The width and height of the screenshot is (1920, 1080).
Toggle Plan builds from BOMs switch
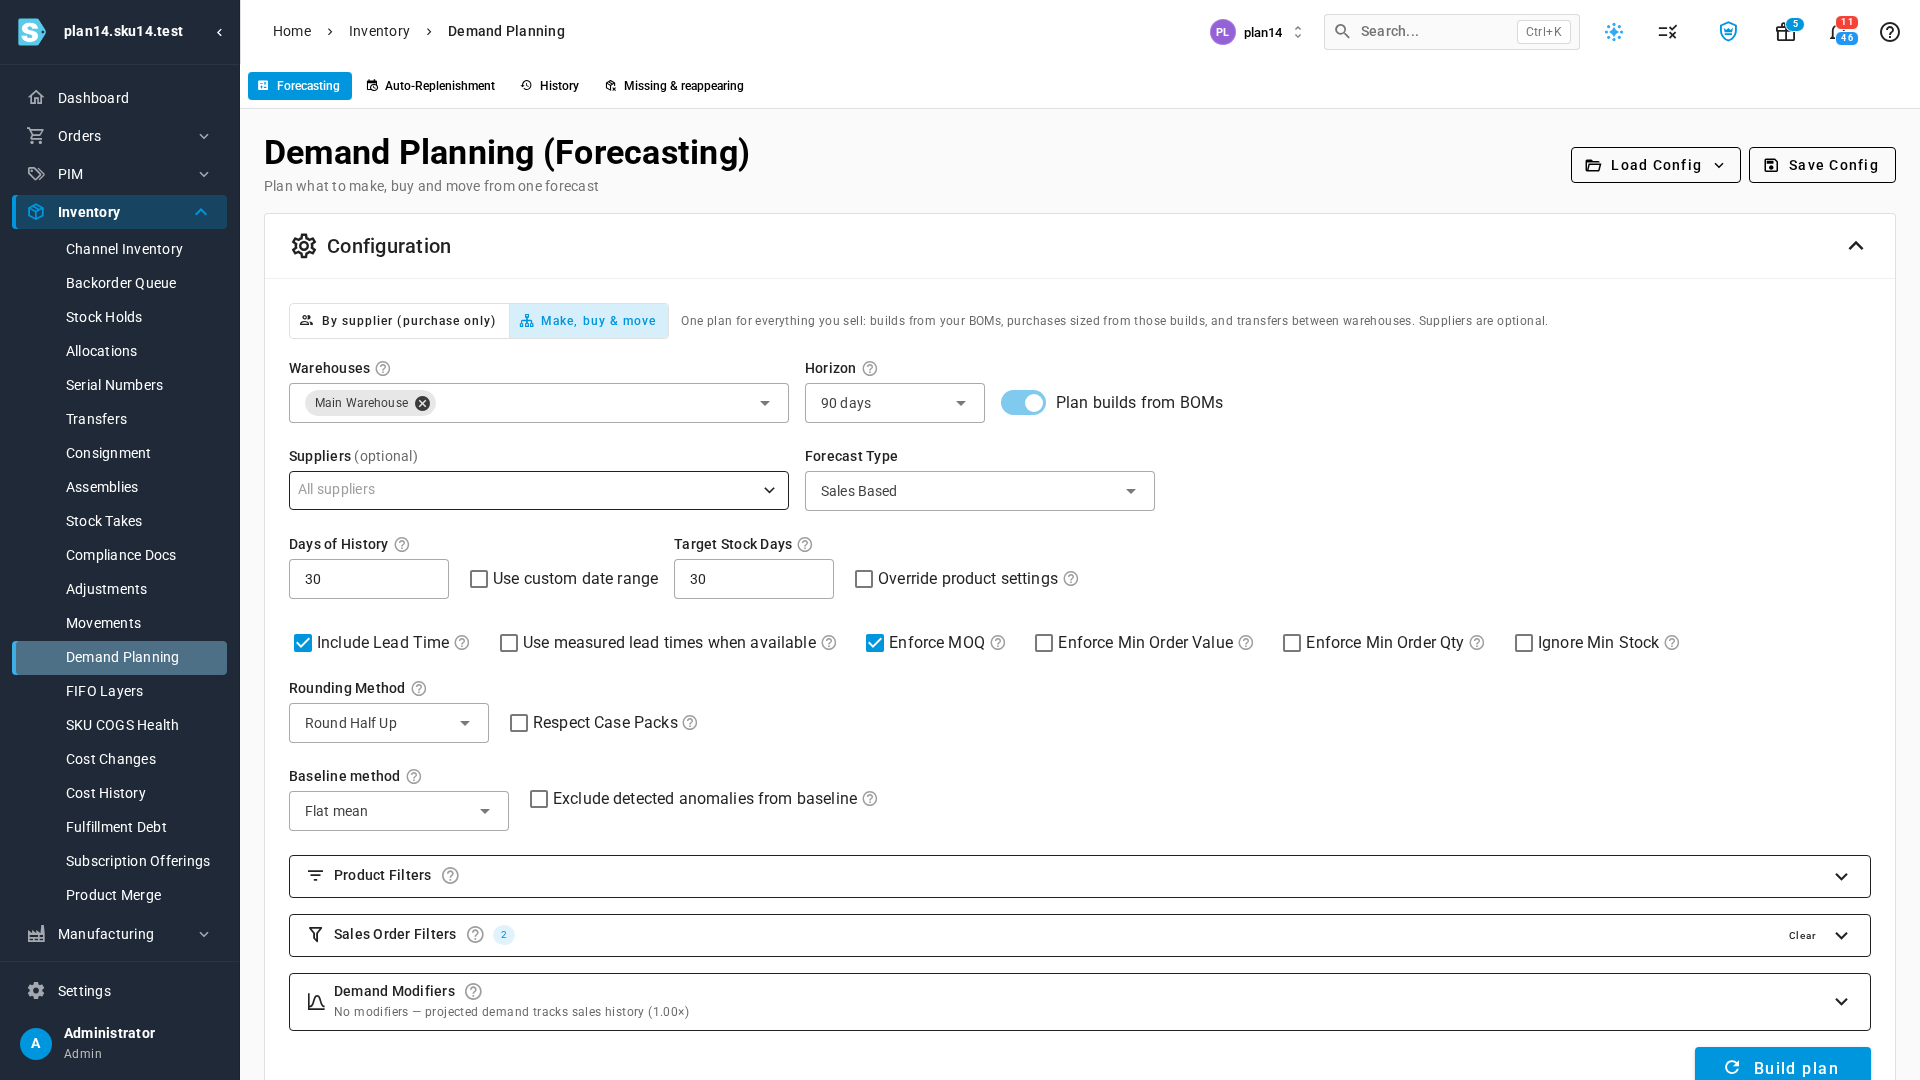point(1023,403)
